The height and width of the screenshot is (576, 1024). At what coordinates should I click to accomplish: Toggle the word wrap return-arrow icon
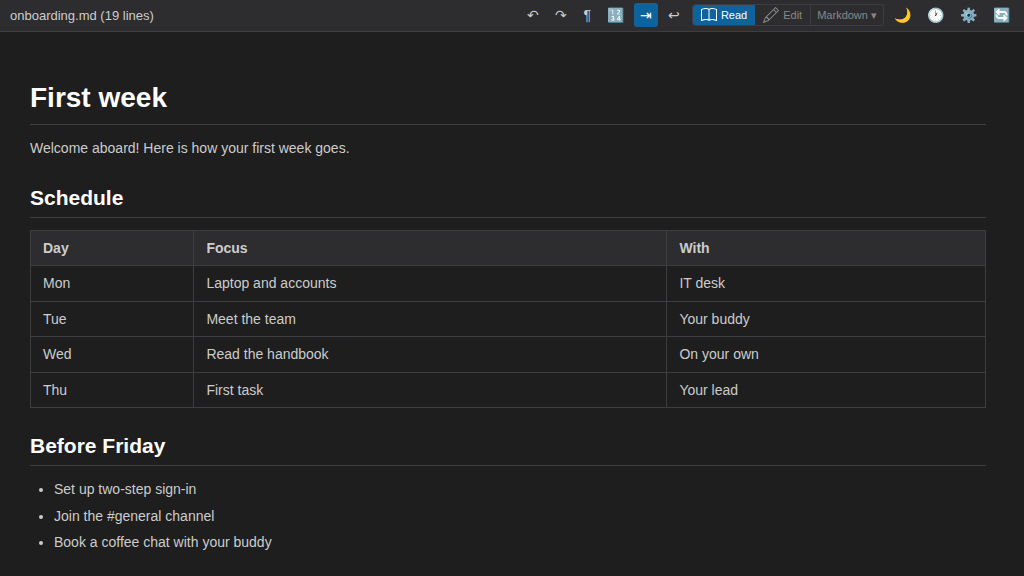pyautogui.click(x=674, y=15)
